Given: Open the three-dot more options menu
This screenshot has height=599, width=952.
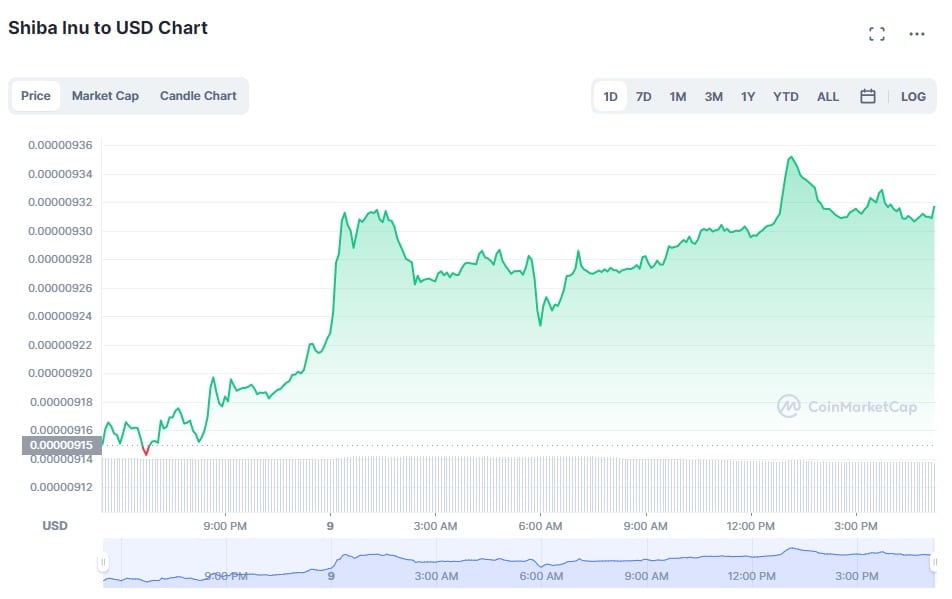Looking at the screenshot, I should (916, 34).
